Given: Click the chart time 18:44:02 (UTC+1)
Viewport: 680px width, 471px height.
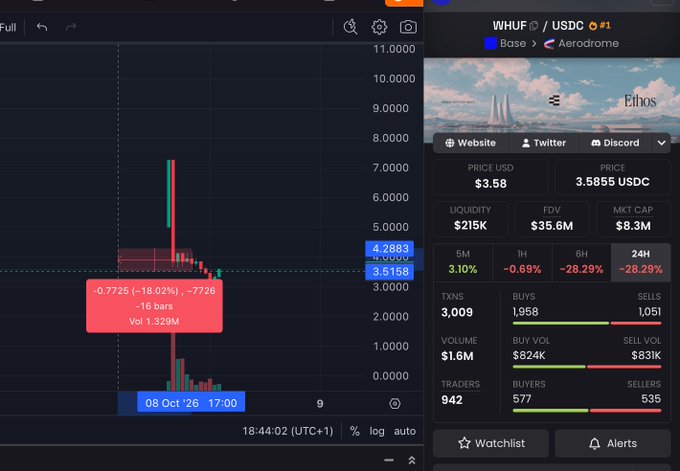Looking at the screenshot, I should [x=288, y=431].
